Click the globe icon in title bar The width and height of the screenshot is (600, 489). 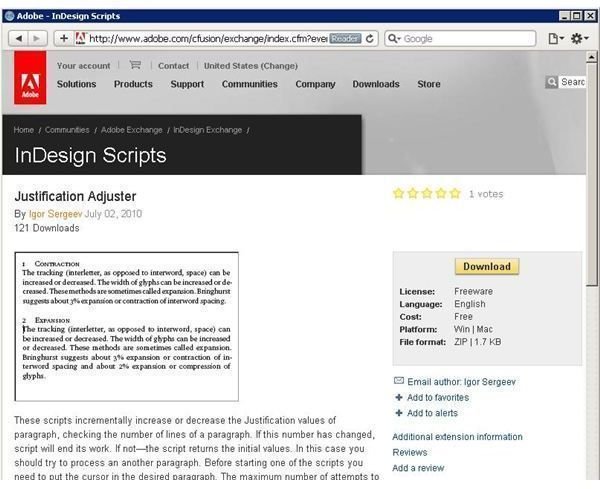click(x=9, y=16)
